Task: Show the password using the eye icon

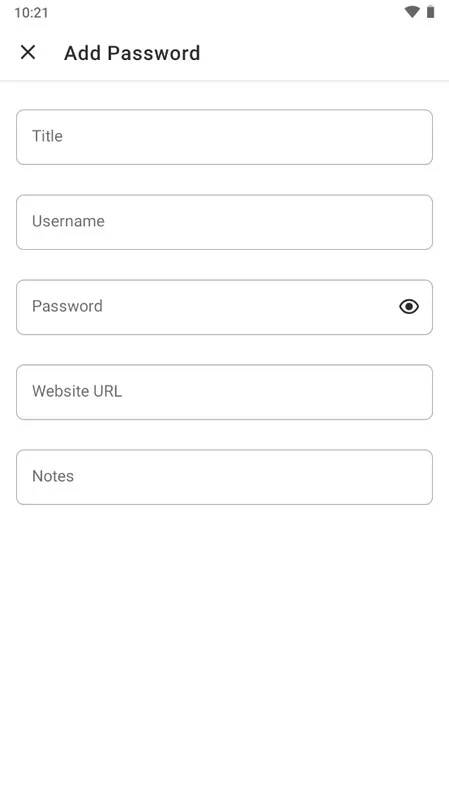Action: coord(409,307)
